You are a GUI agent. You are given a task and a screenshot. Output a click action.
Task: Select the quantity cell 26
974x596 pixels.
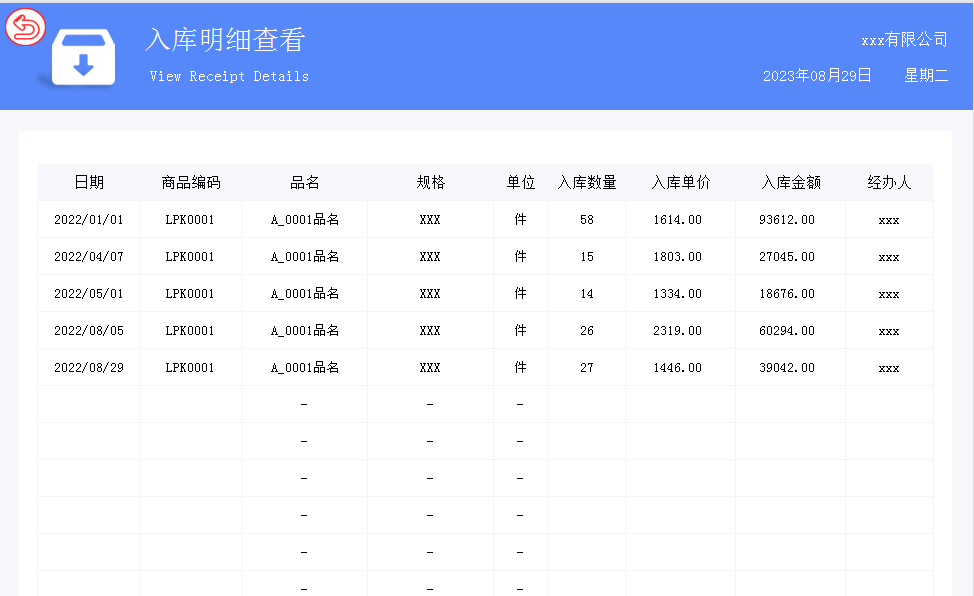tap(587, 331)
